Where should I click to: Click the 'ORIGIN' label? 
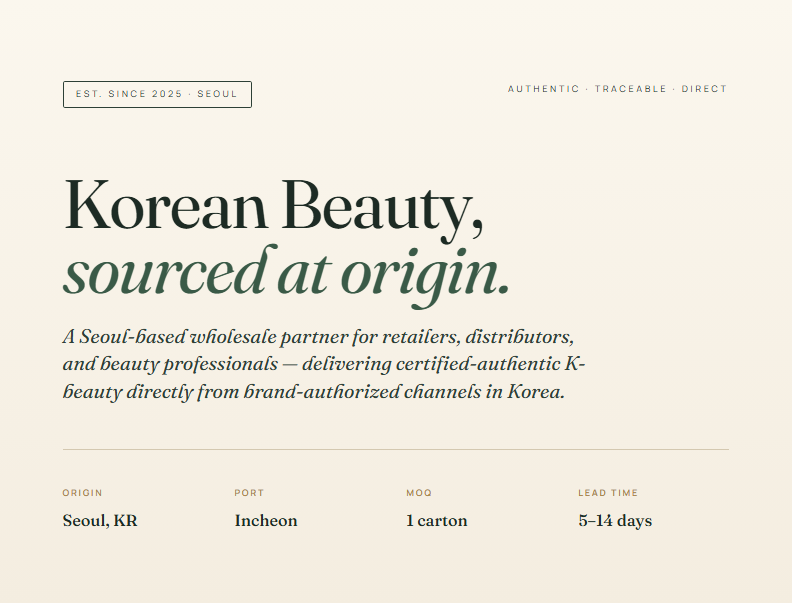(82, 493)
